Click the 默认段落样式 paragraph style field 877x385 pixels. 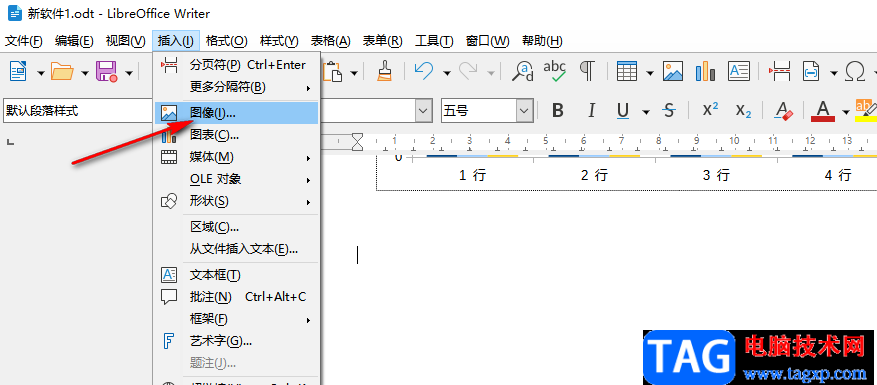pyautogui.click(x=78, y=111)
